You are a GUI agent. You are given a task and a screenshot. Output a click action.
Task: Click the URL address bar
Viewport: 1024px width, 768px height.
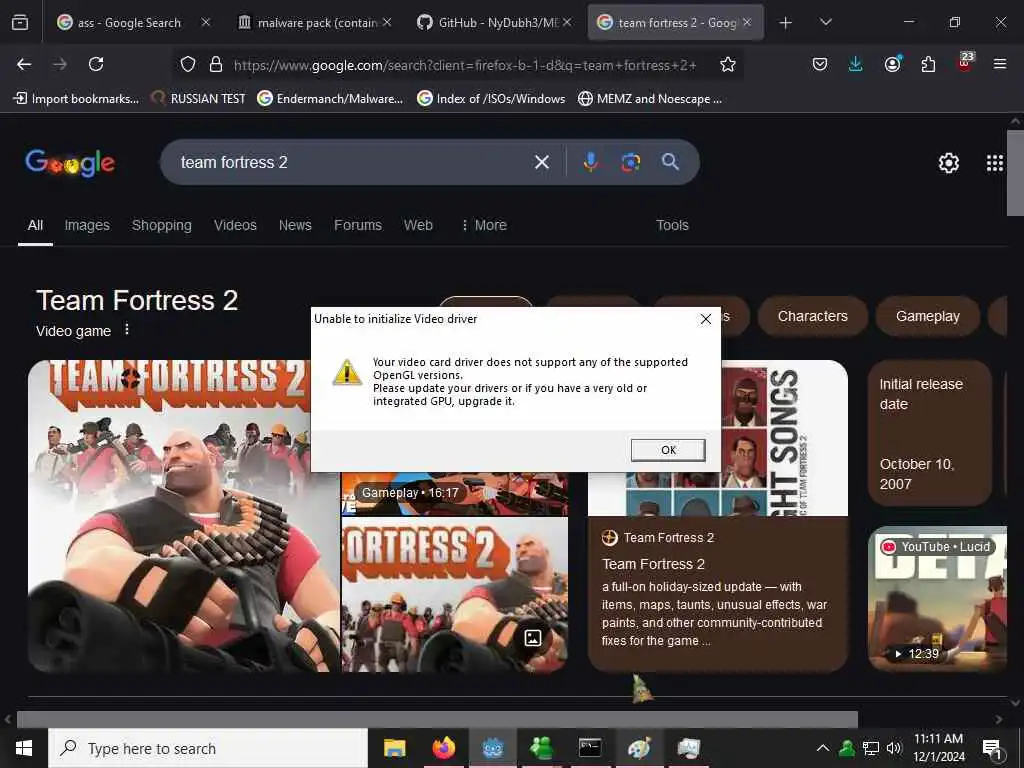(465, 65)
